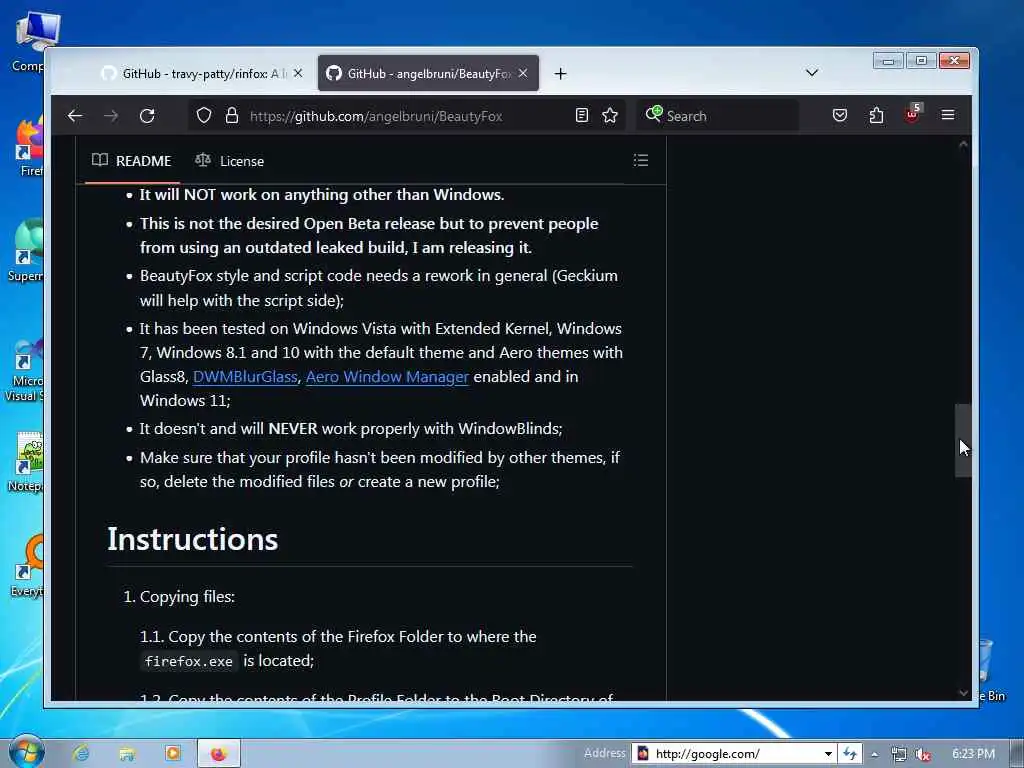Select the README tab
The width and height of the screenshot is (1024, 768).
(x=132, y=161)
